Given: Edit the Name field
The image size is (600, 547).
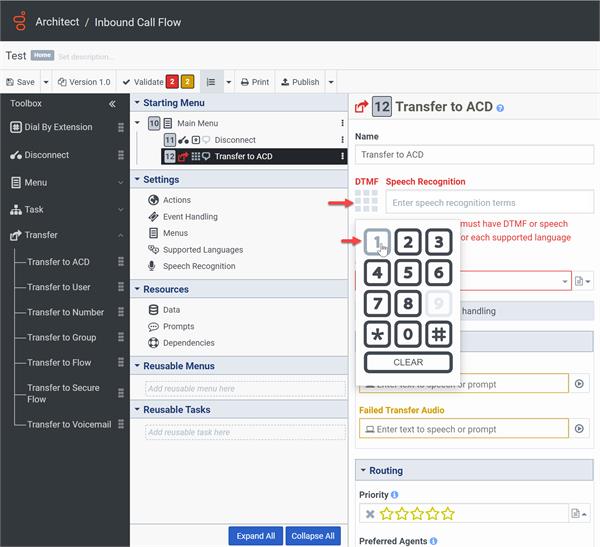Looking at the screenshot, I should coord(474,155).
